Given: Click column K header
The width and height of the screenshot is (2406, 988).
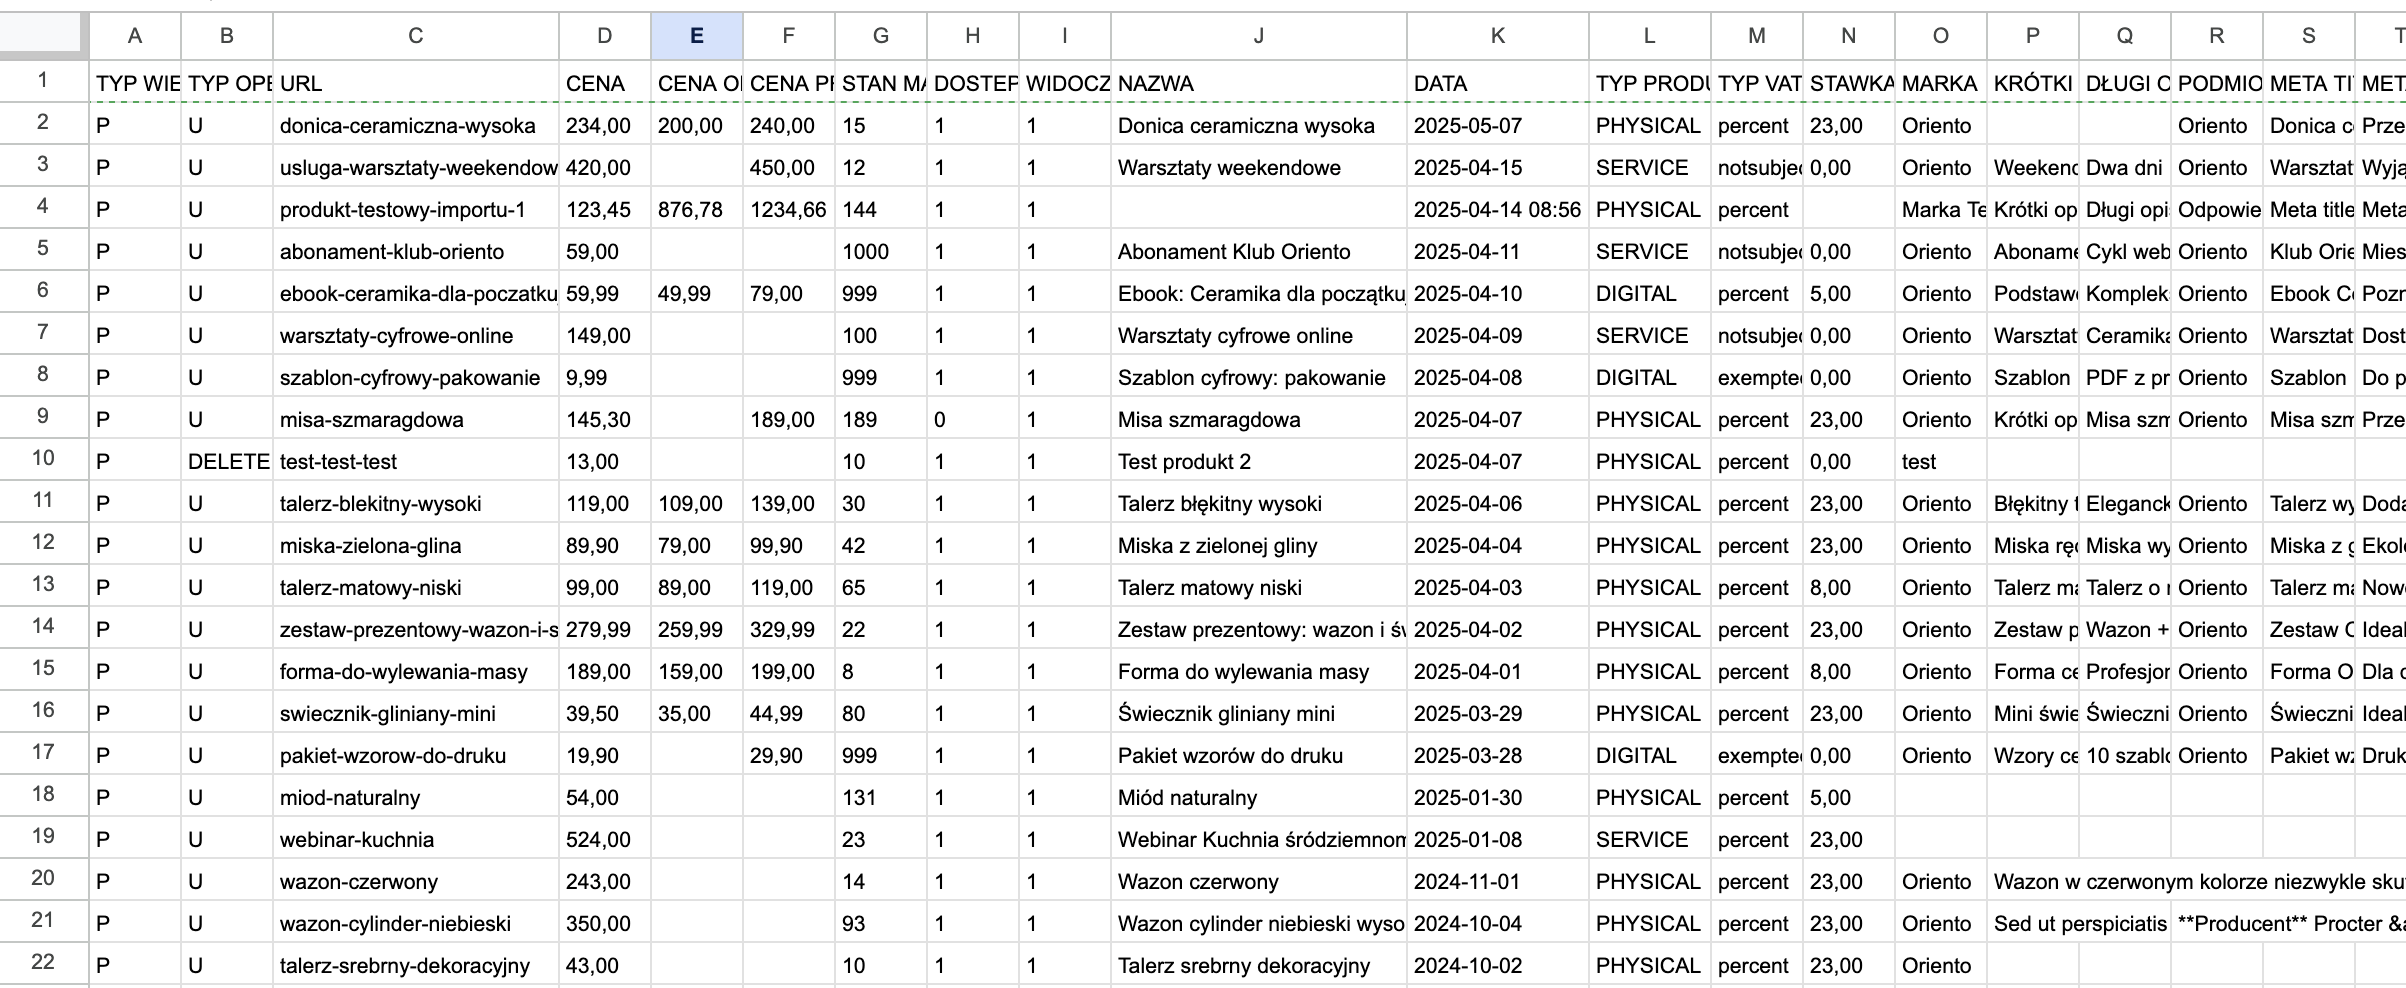Looking at the screenshot, I should [1497, 36].
